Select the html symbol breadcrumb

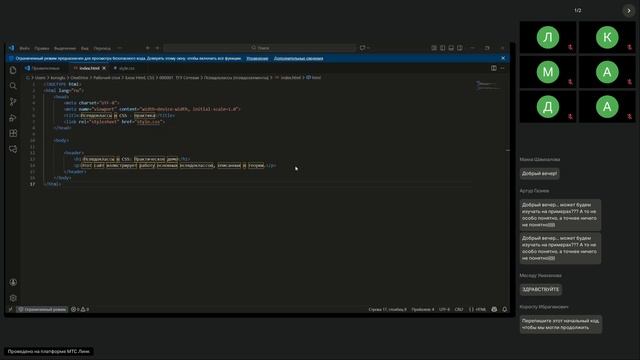[x=314, y=78]
